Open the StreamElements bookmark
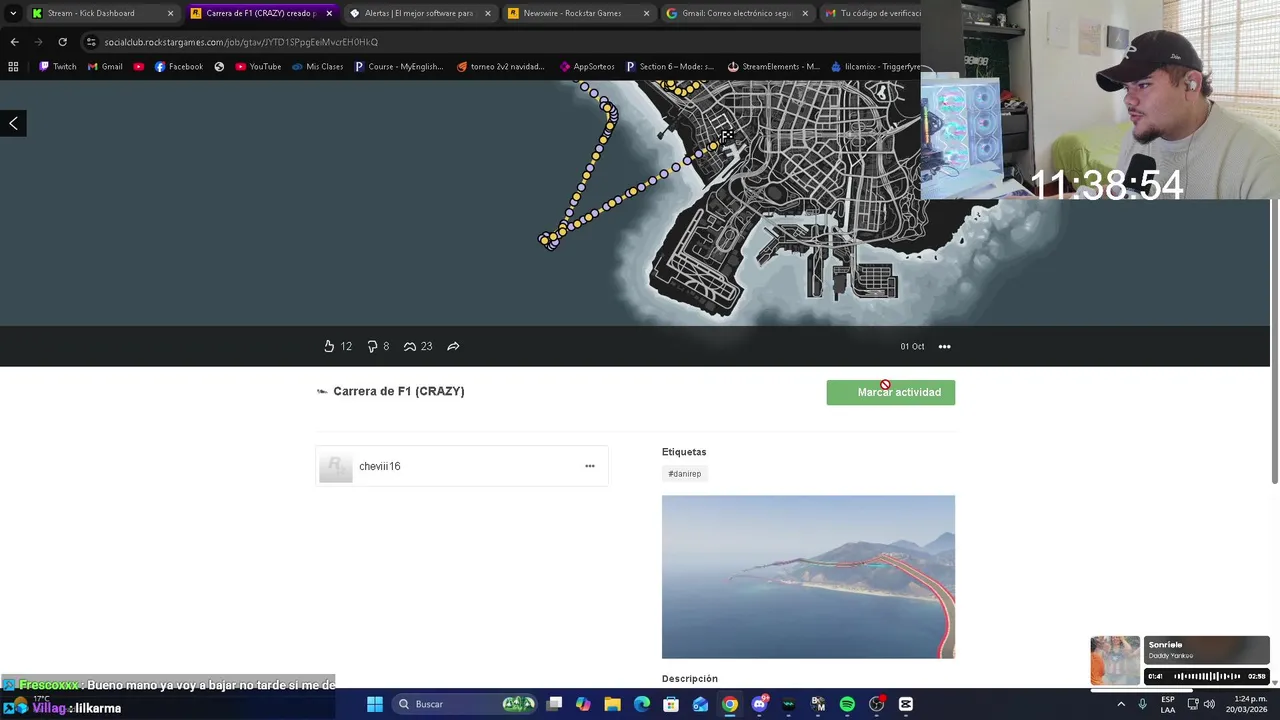Viewport: 1280px width, 720px height. point(773,67)
